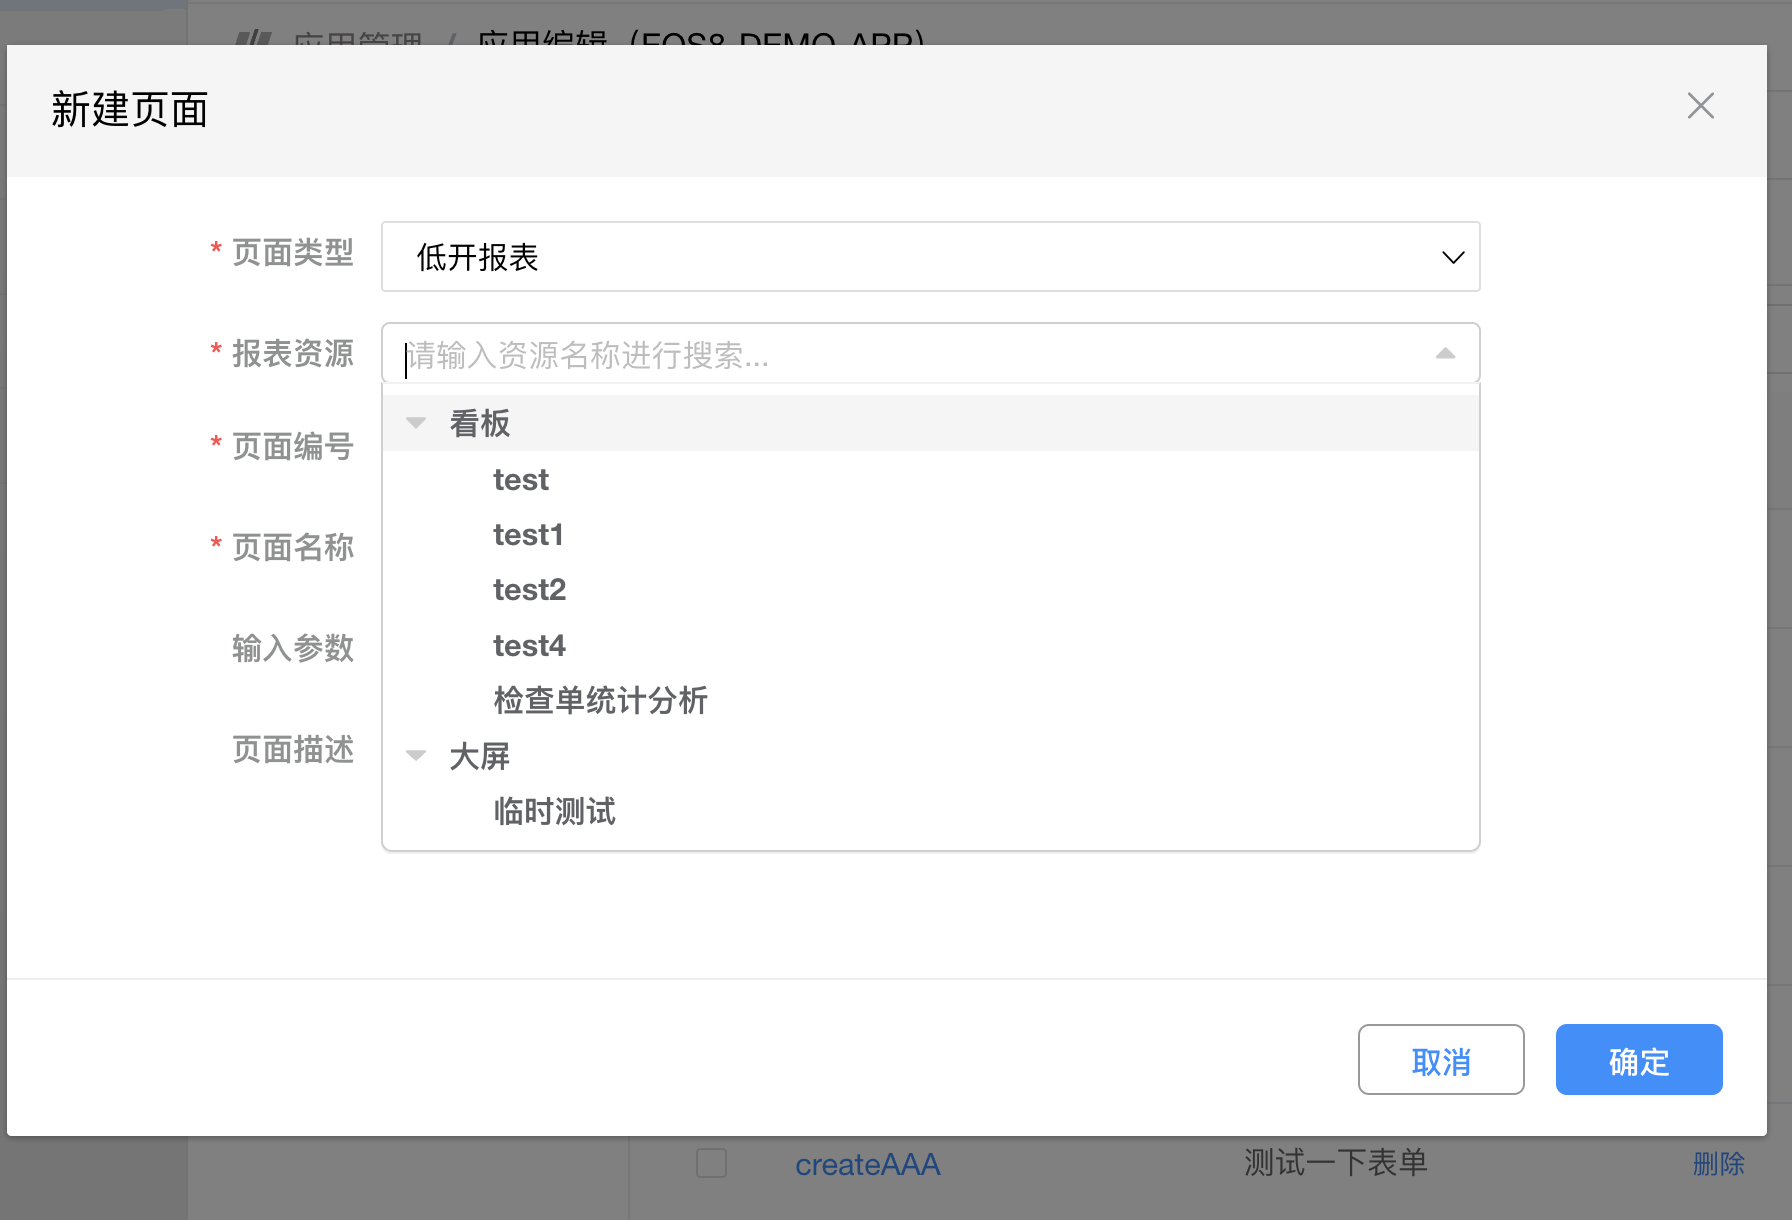Click the chevron arrow in 页面类型 select
Viewport: 1792px width, 1220px height.
[1452, 257]
